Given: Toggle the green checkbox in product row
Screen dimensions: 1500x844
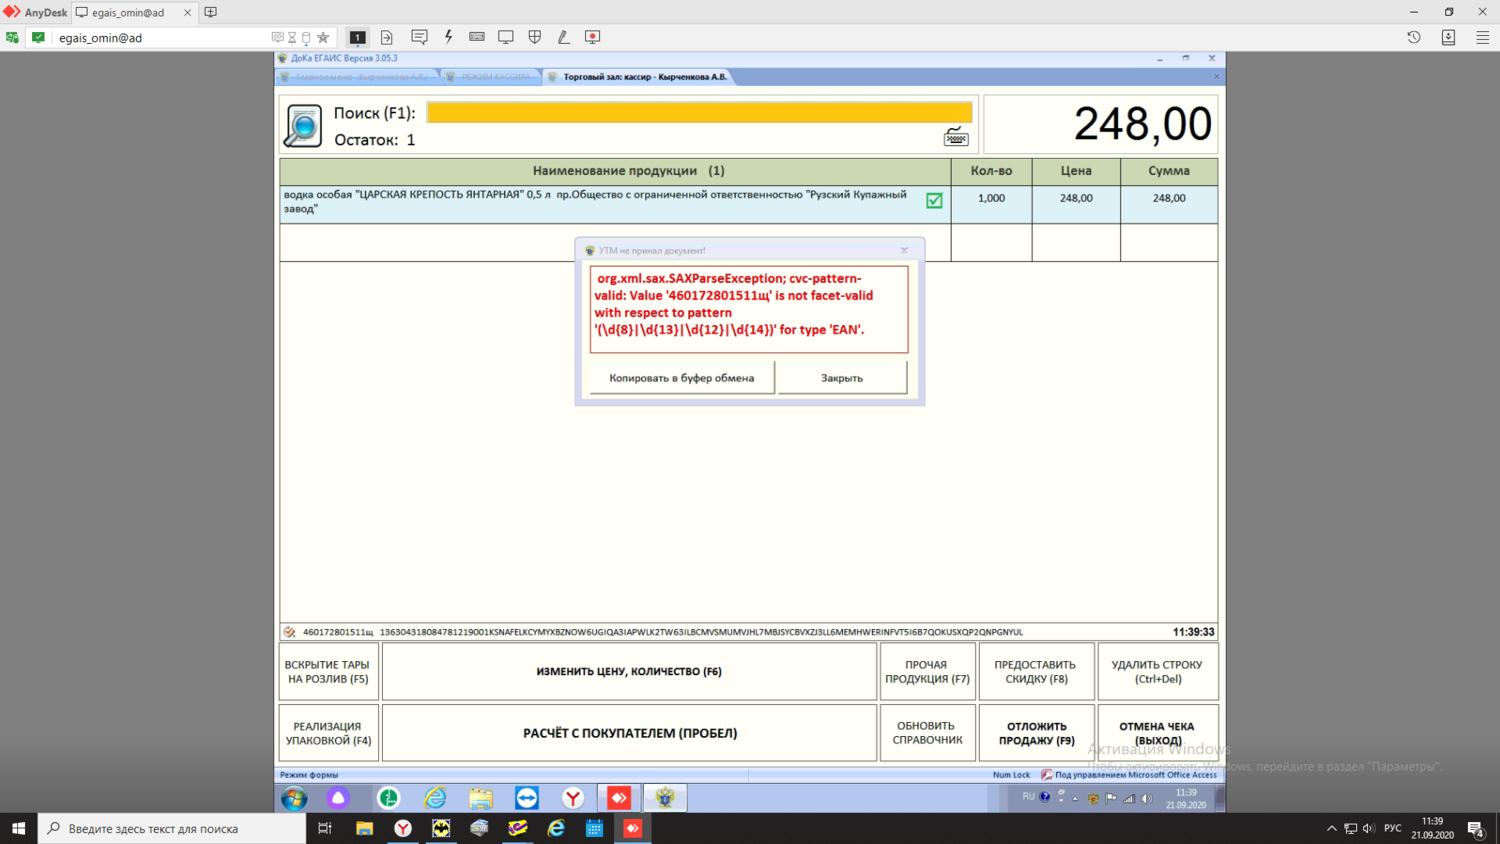Looking at the screenshot, I should (934, 200).
